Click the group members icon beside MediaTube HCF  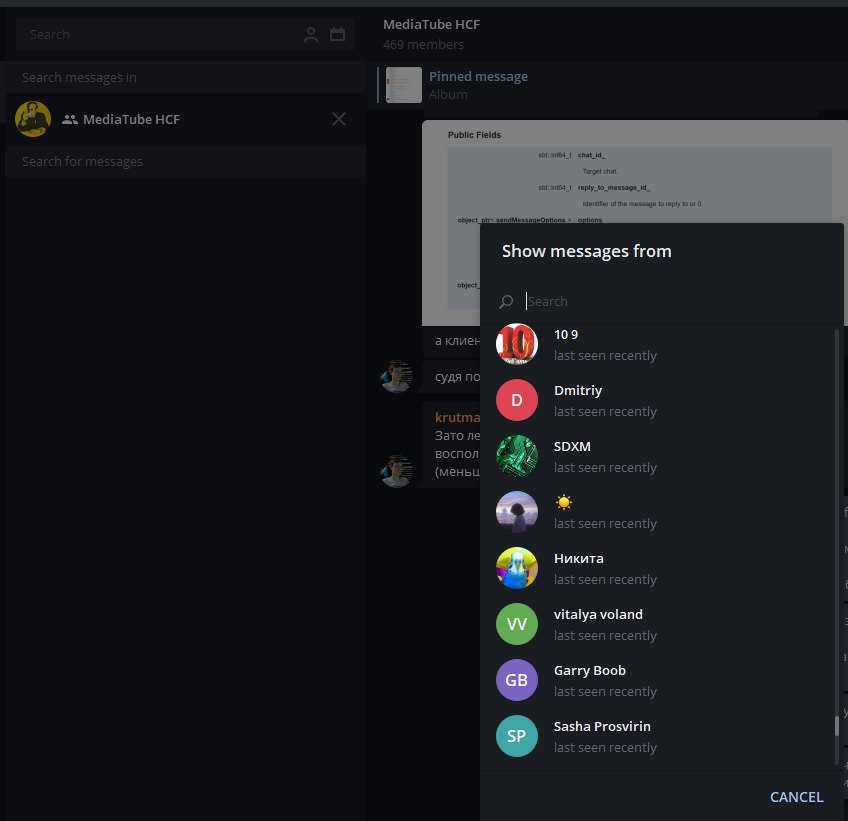70,120
